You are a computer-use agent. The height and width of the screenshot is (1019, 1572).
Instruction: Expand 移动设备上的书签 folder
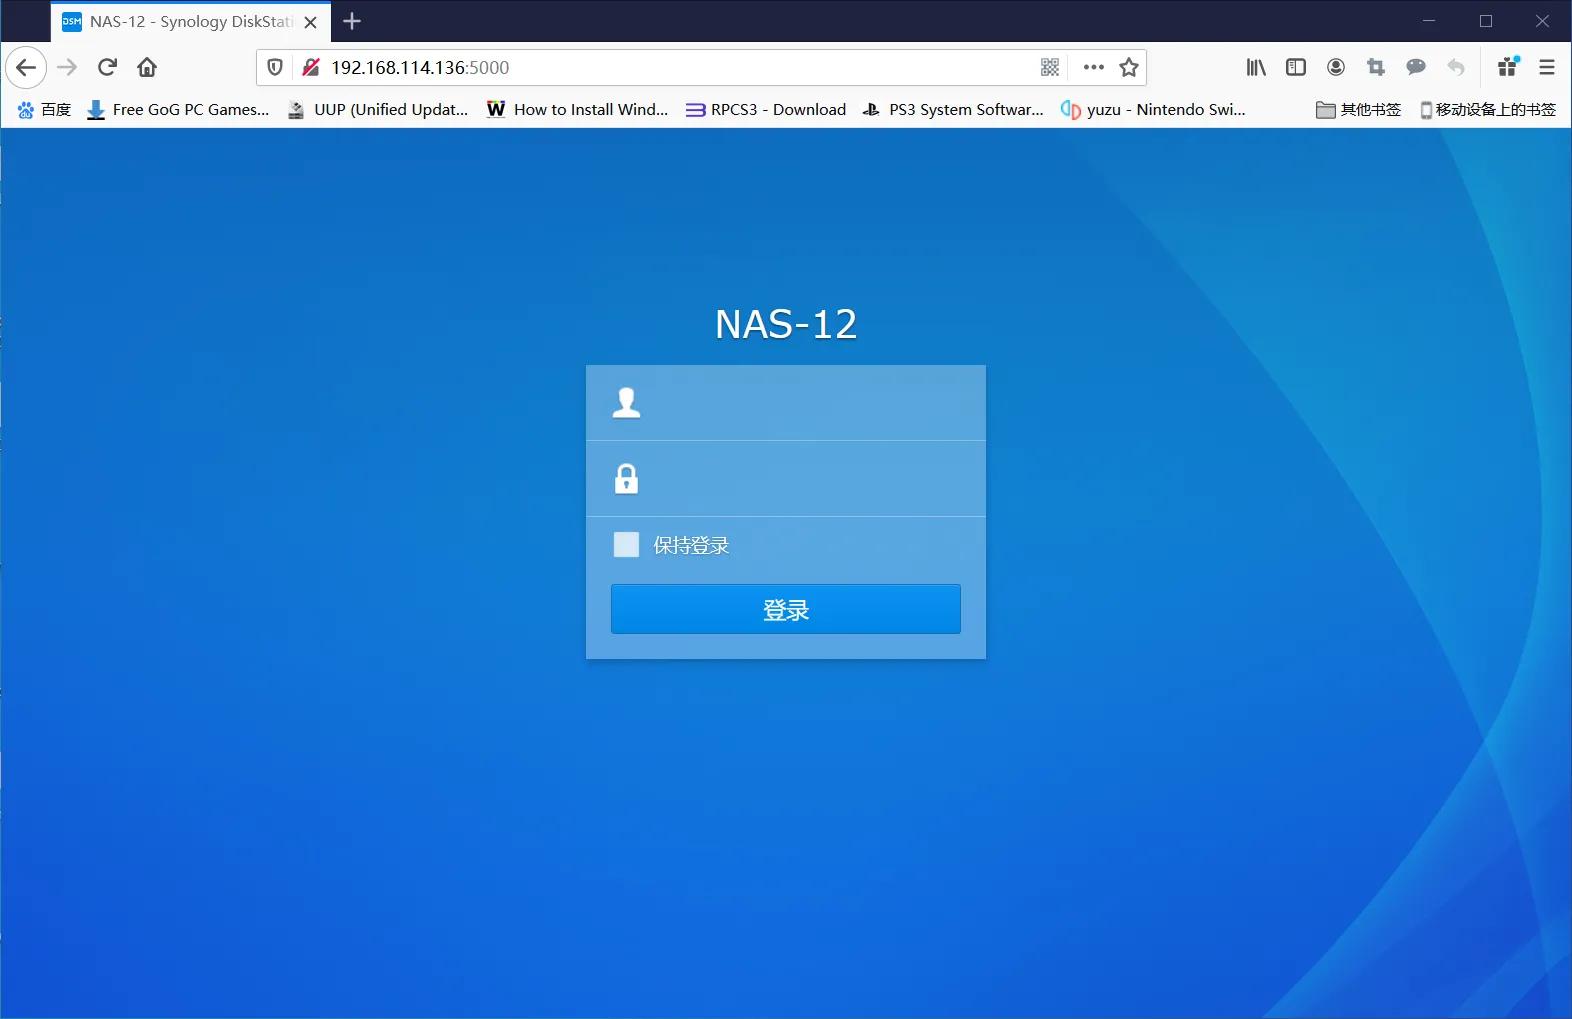point(1488,109)
